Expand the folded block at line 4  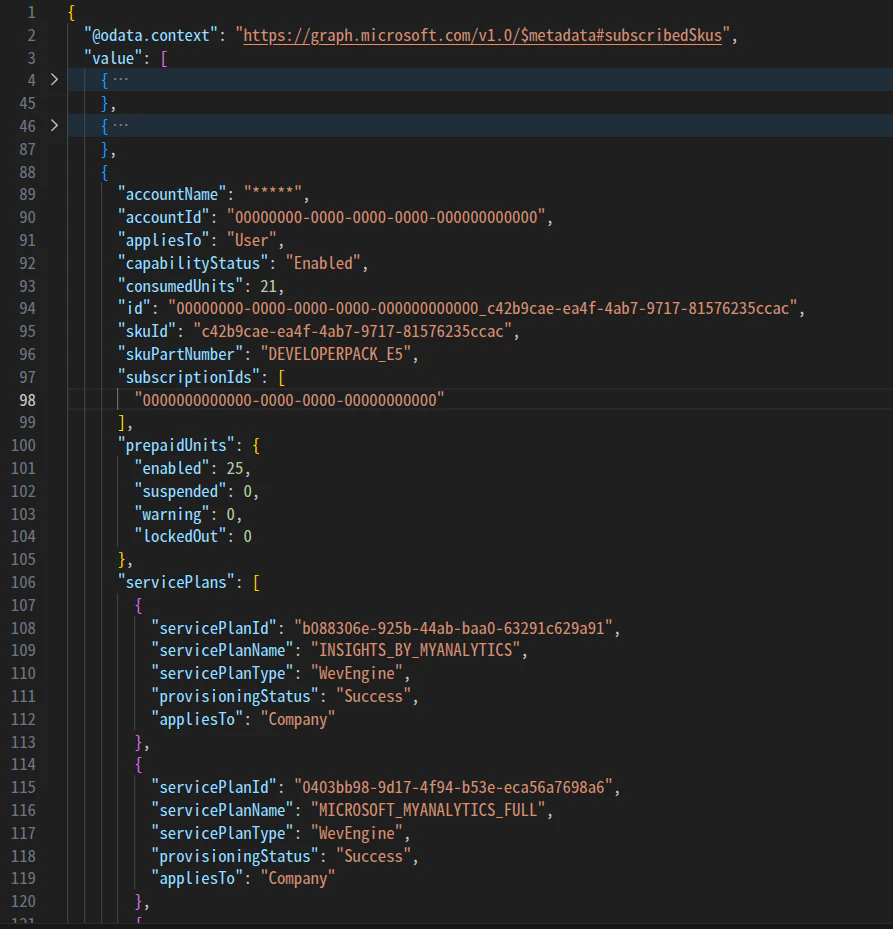click(x=54, y=79)
